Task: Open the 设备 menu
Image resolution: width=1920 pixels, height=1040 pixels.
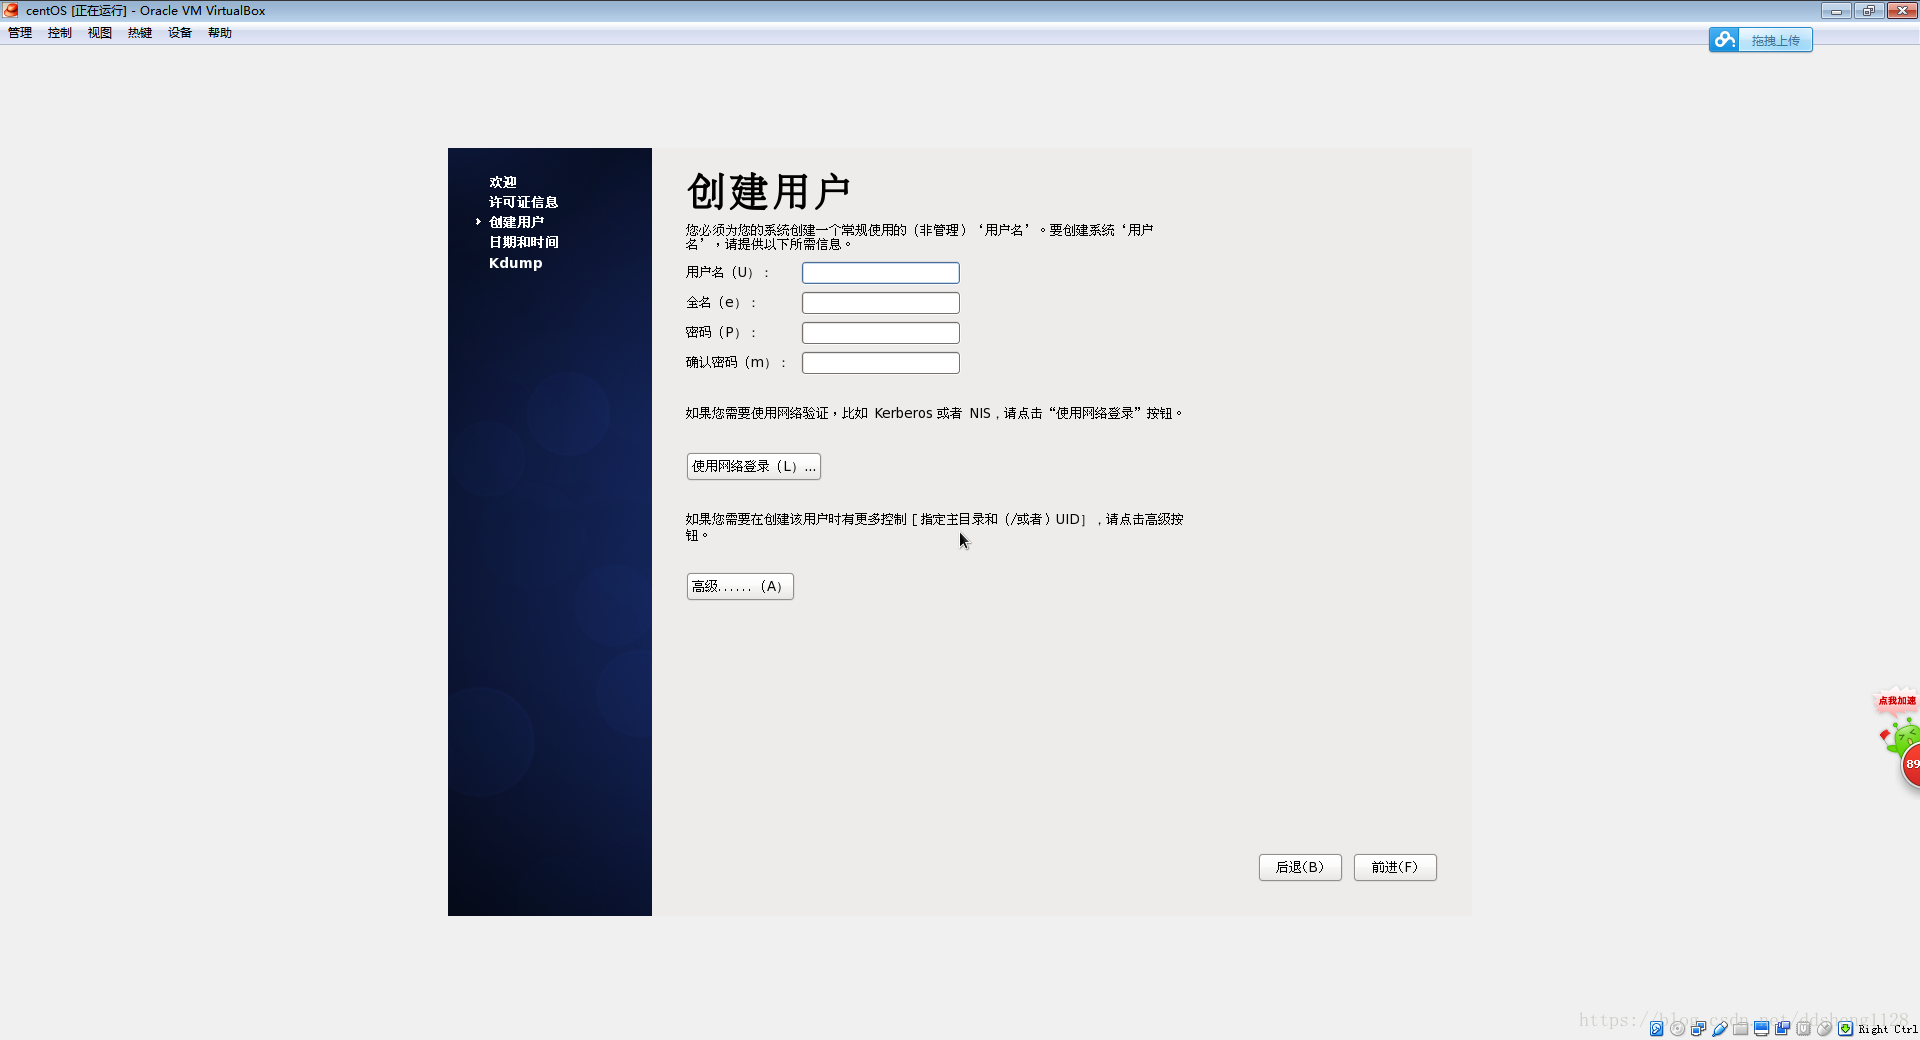Action: tap(180, 33)
